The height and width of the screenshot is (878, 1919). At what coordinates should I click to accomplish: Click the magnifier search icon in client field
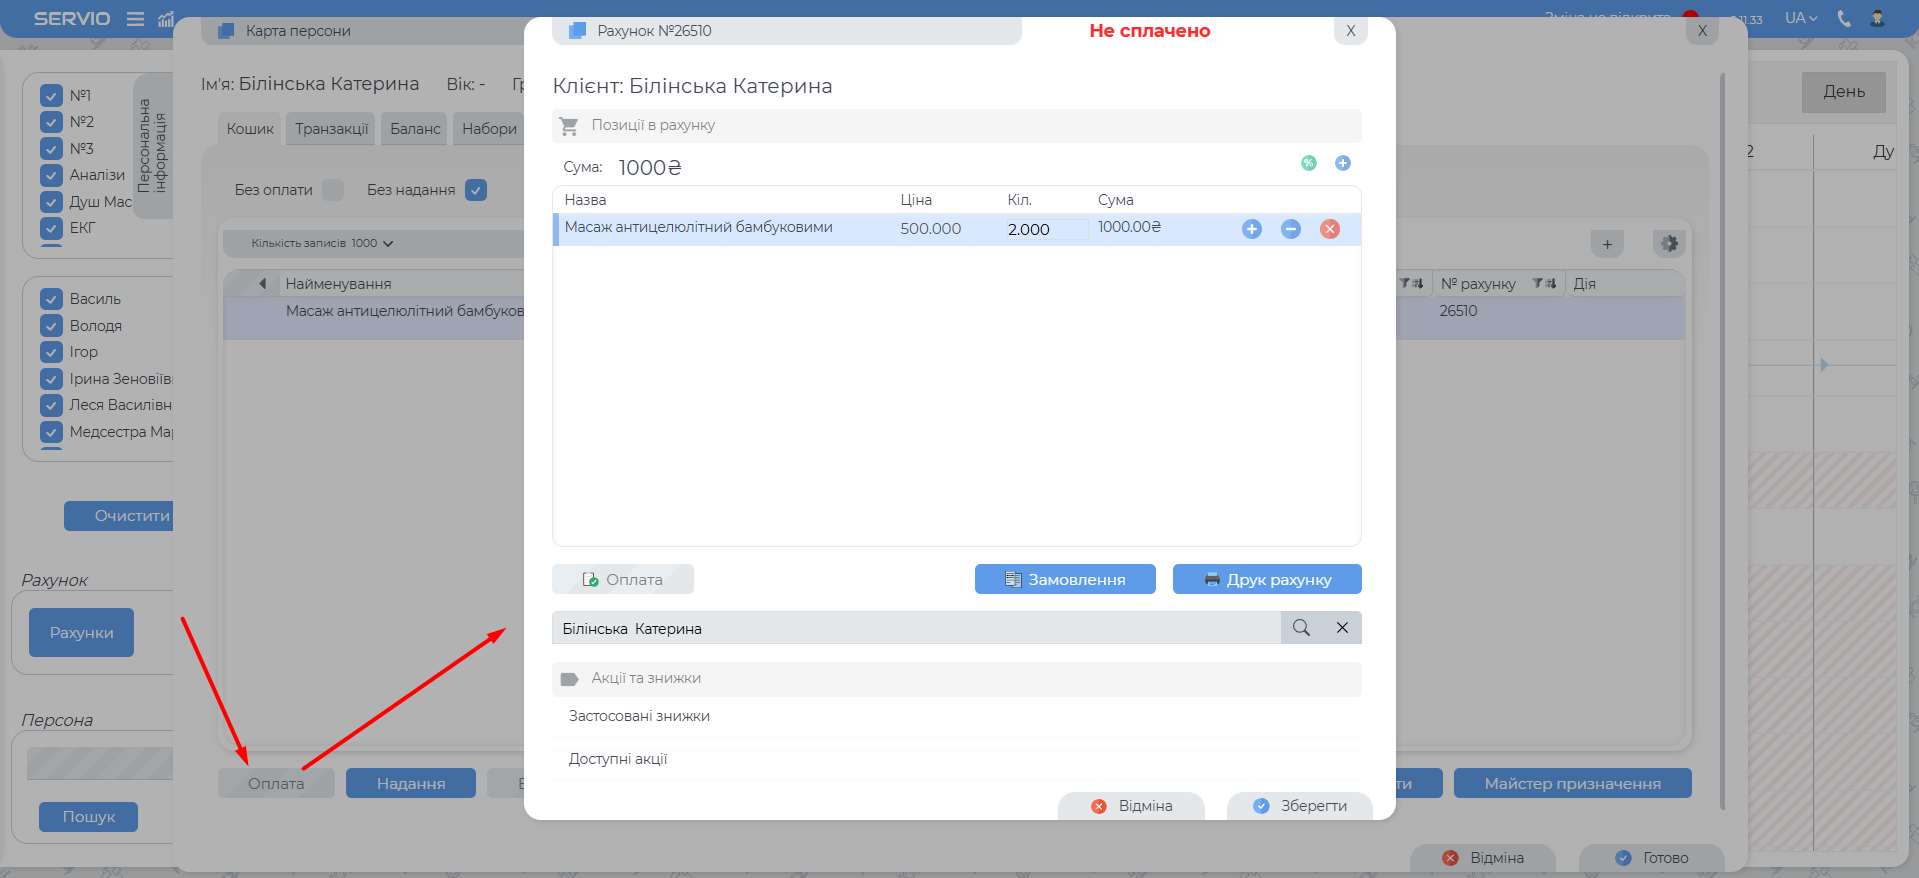coord(1301,628)
